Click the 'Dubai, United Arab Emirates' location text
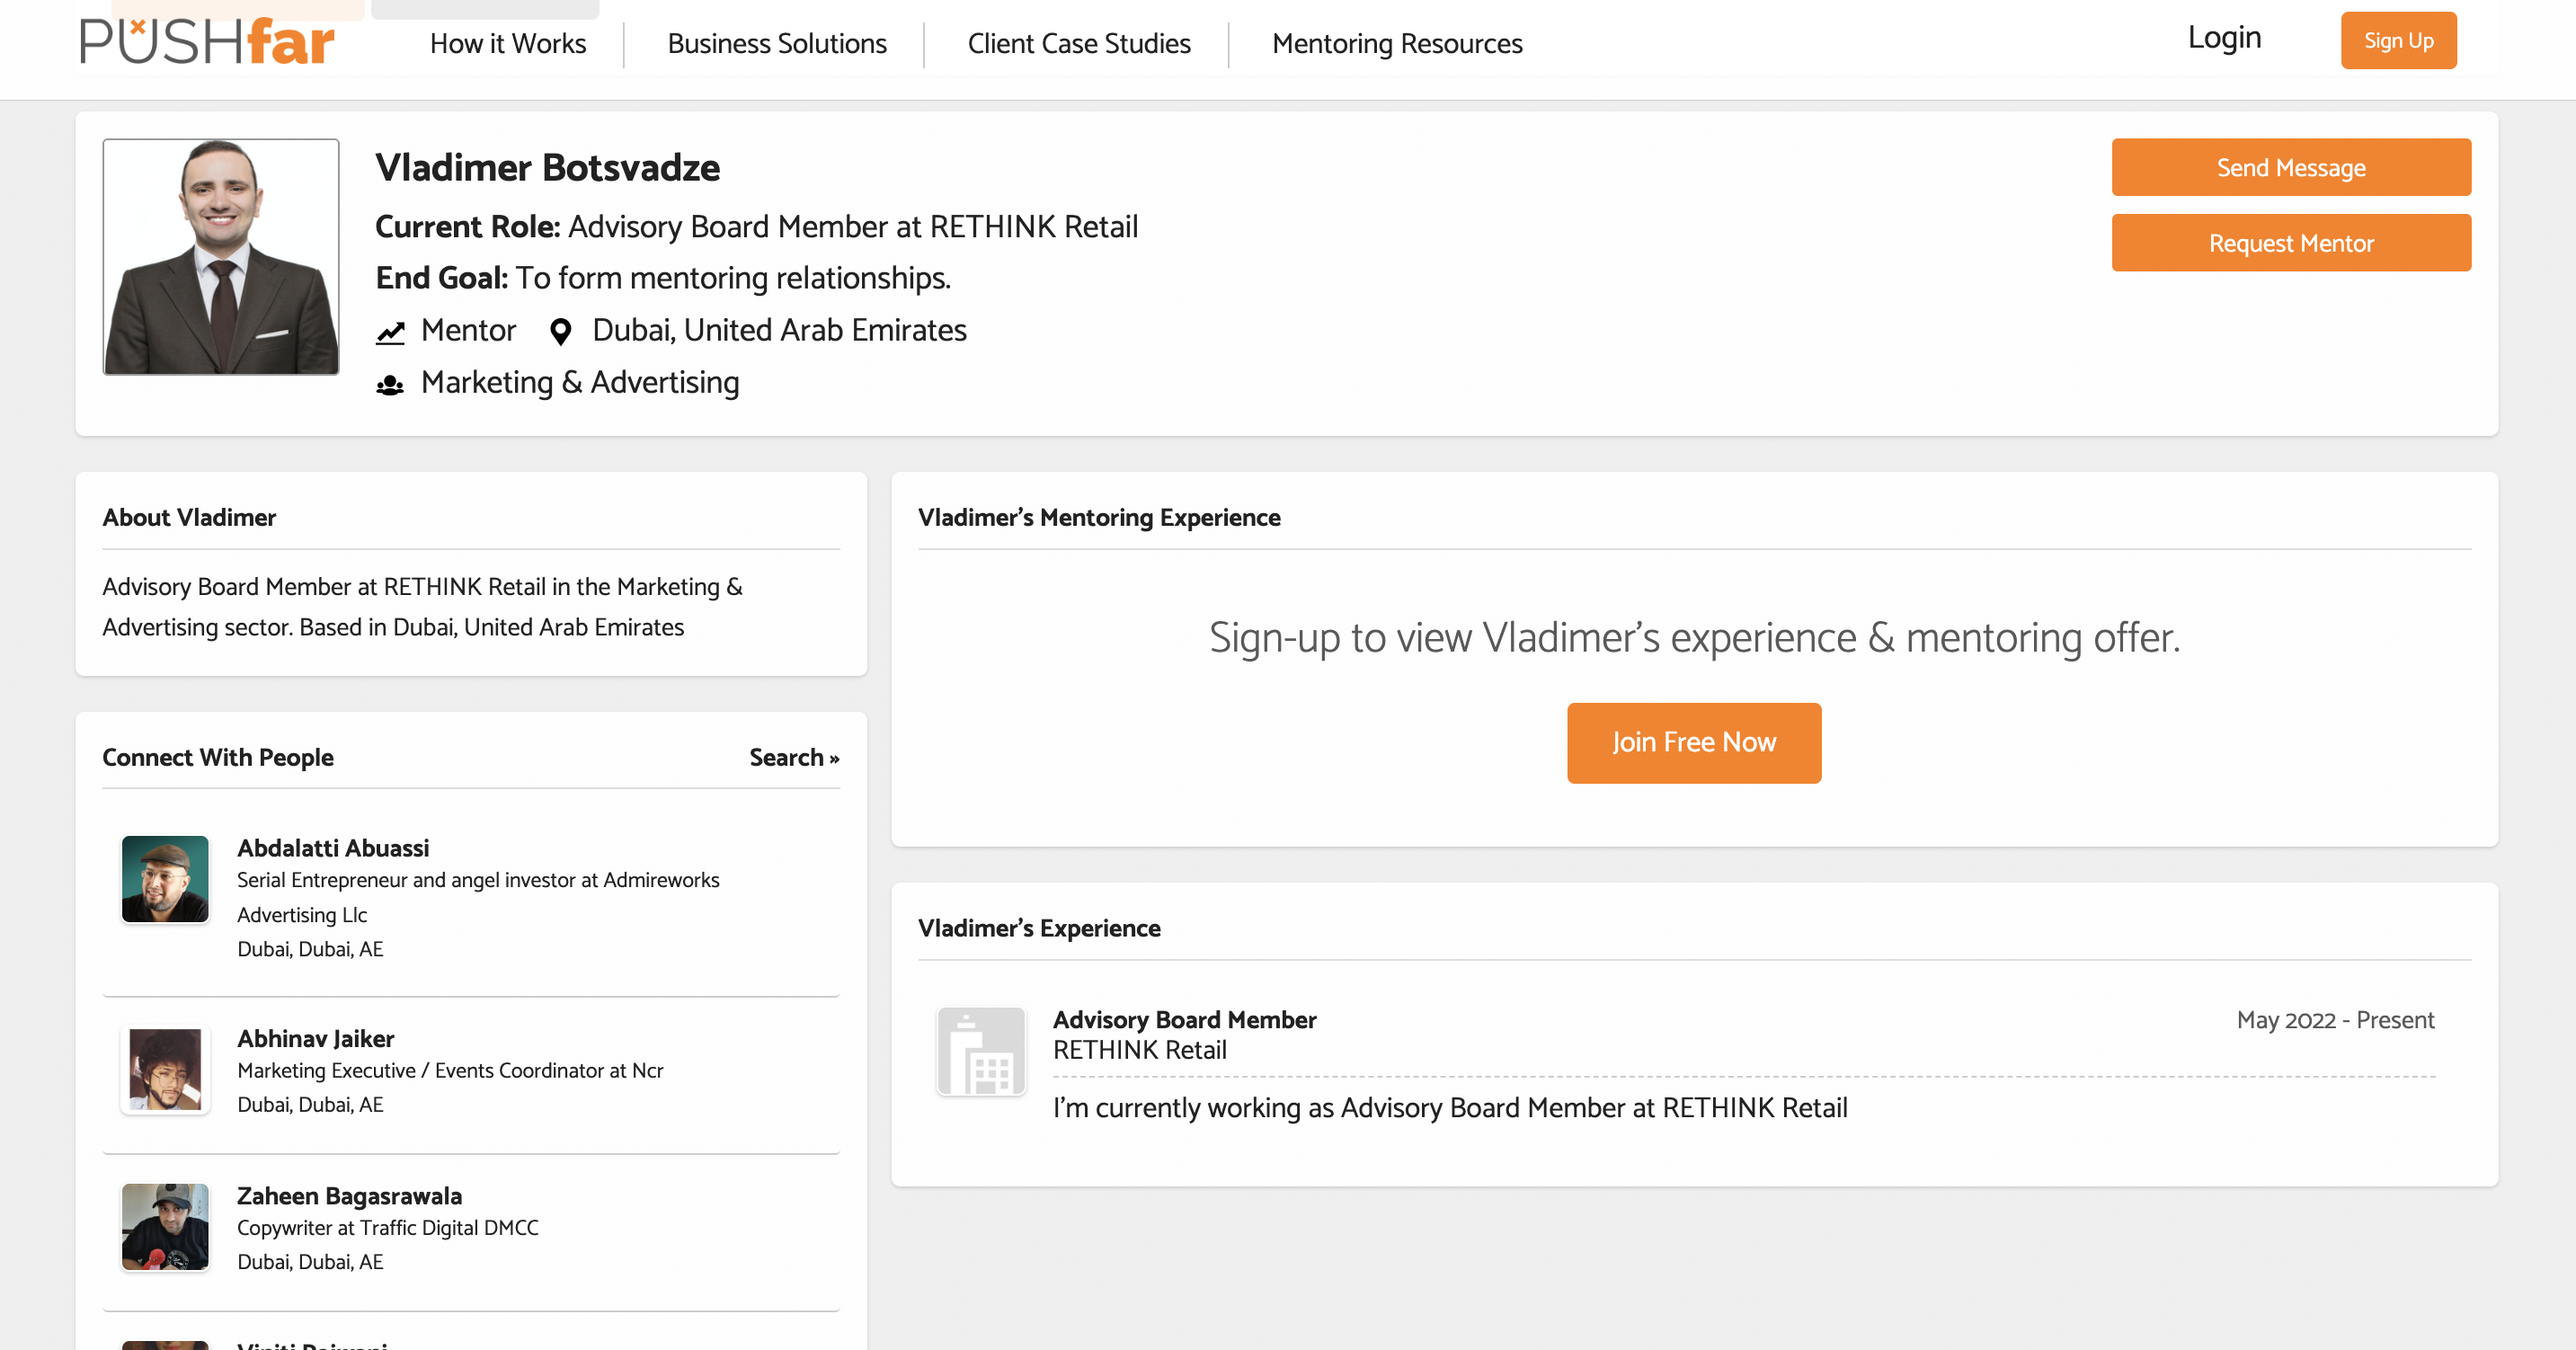This screenshot has width=2576, height=1350. [779, 330]
